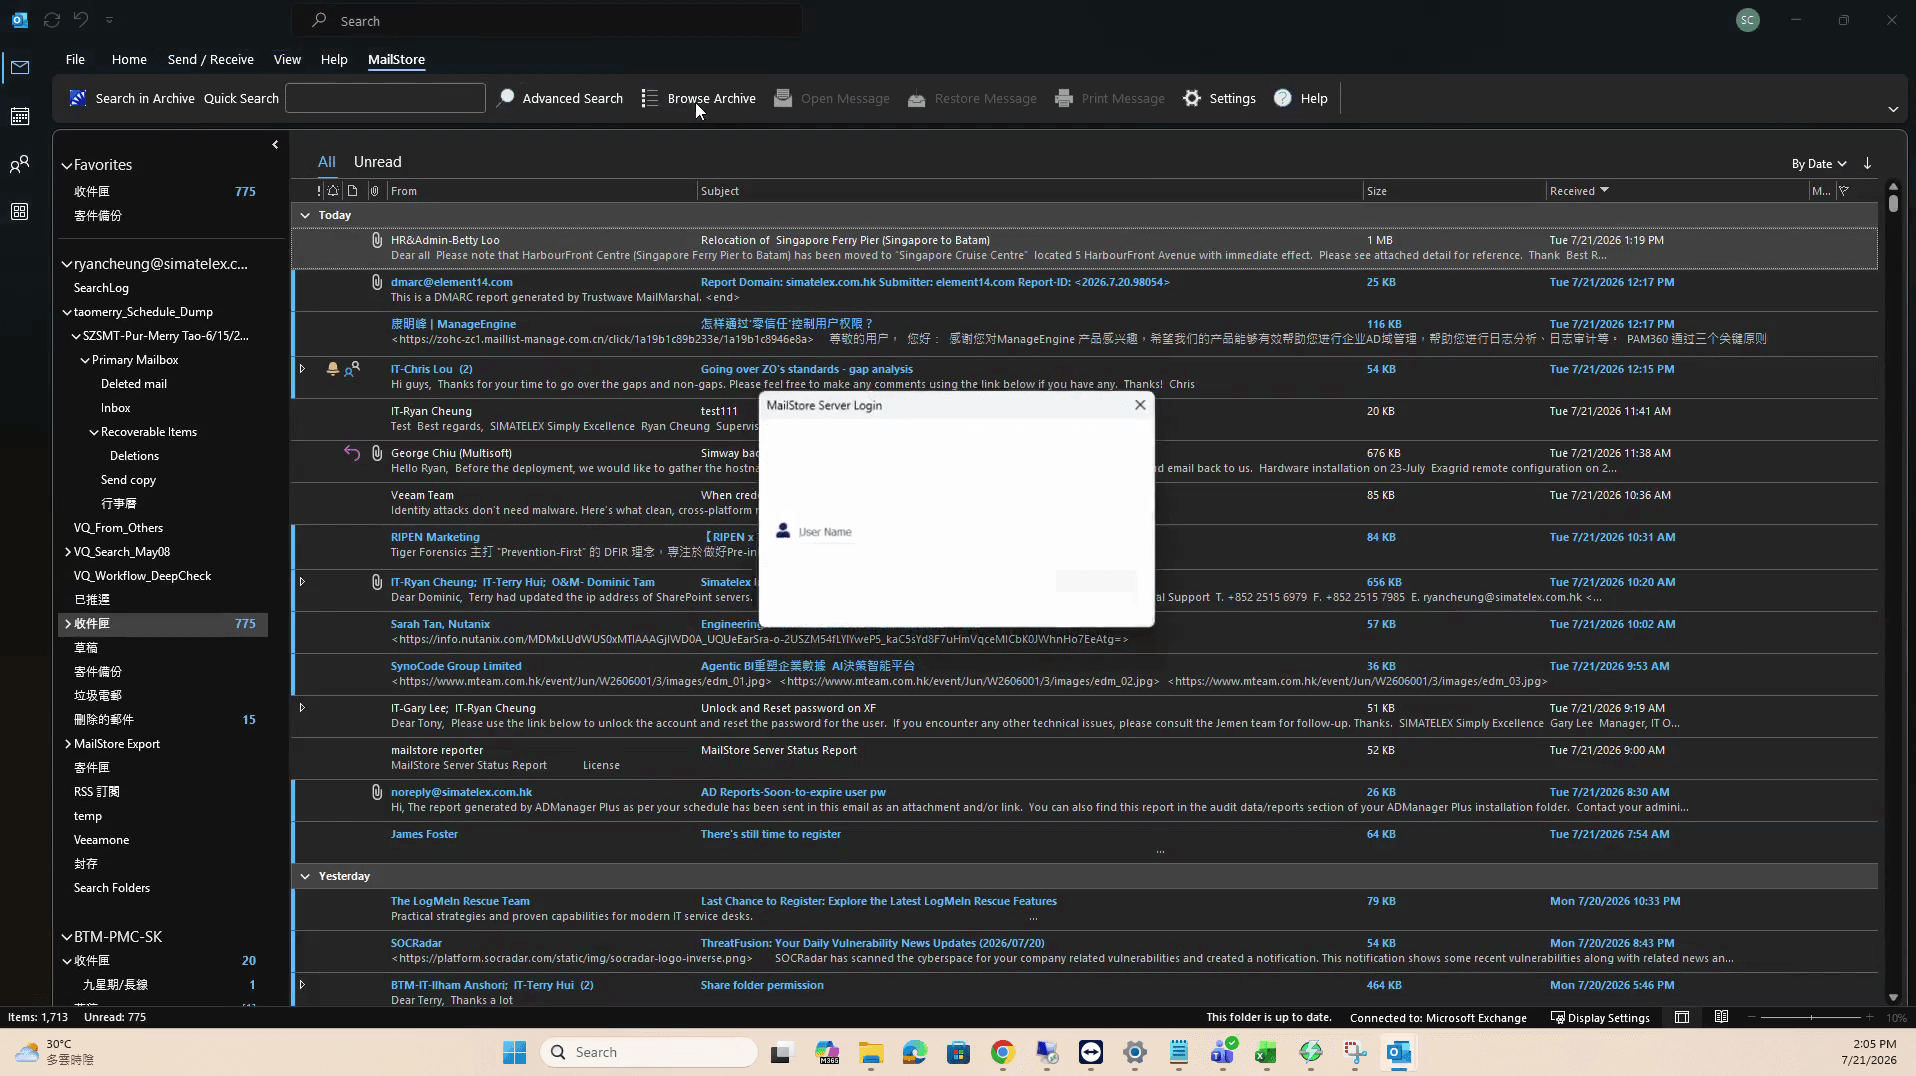Screen dimensions: 1916x1076
Task: Collapse the Yesterday message group
Action: [305, 876]
